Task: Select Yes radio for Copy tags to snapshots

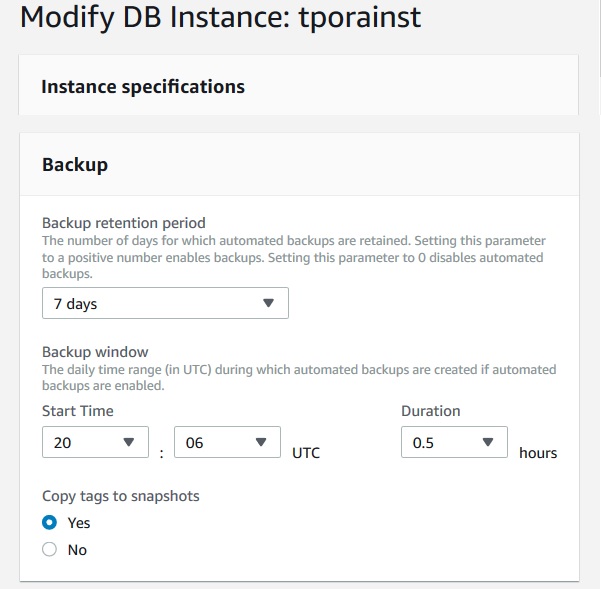Action: 50,522
